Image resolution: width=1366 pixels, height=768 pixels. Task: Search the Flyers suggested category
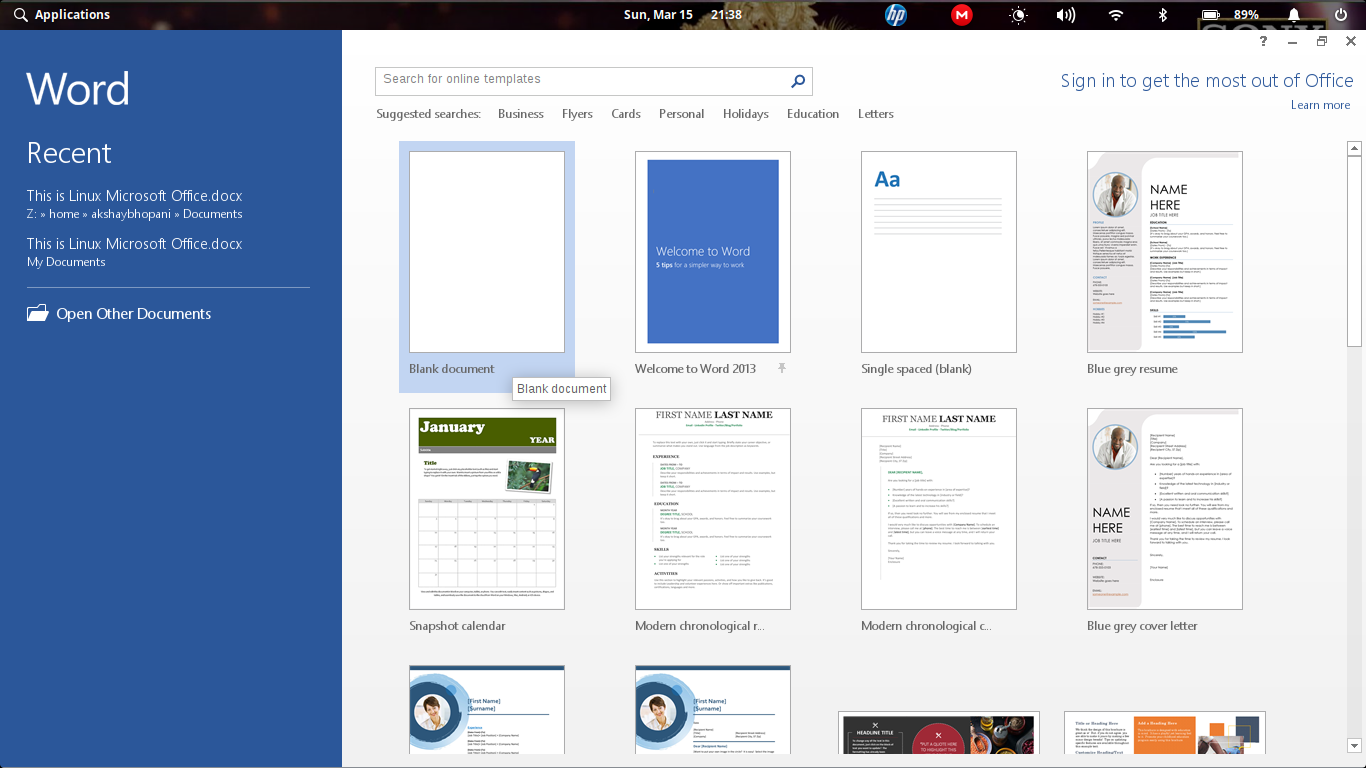[x=577, y=114]
